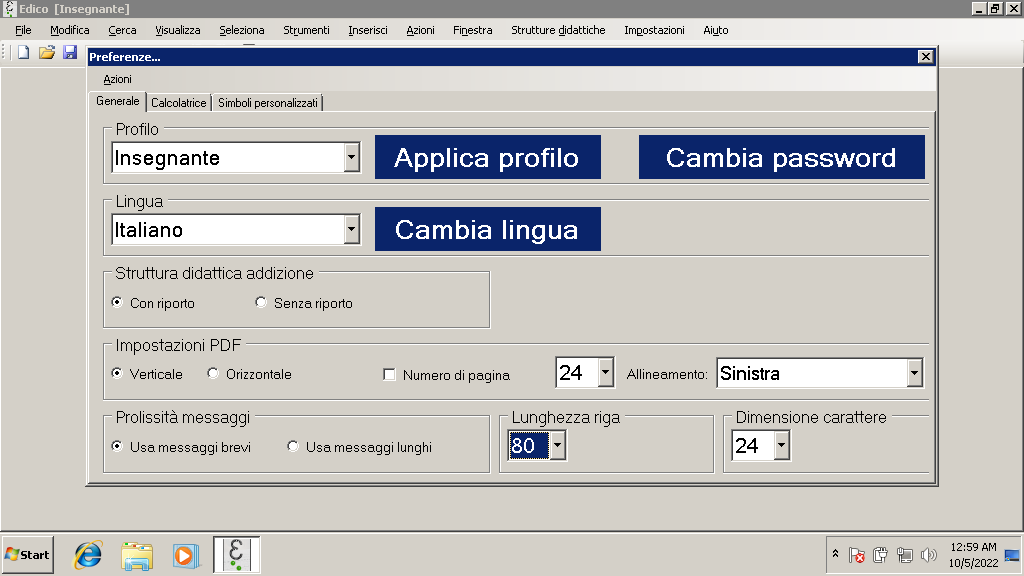This screenshot has height=576, width=1024.
Task: Click the Open folder toolbar icon
Action: [x=46, y=52]
